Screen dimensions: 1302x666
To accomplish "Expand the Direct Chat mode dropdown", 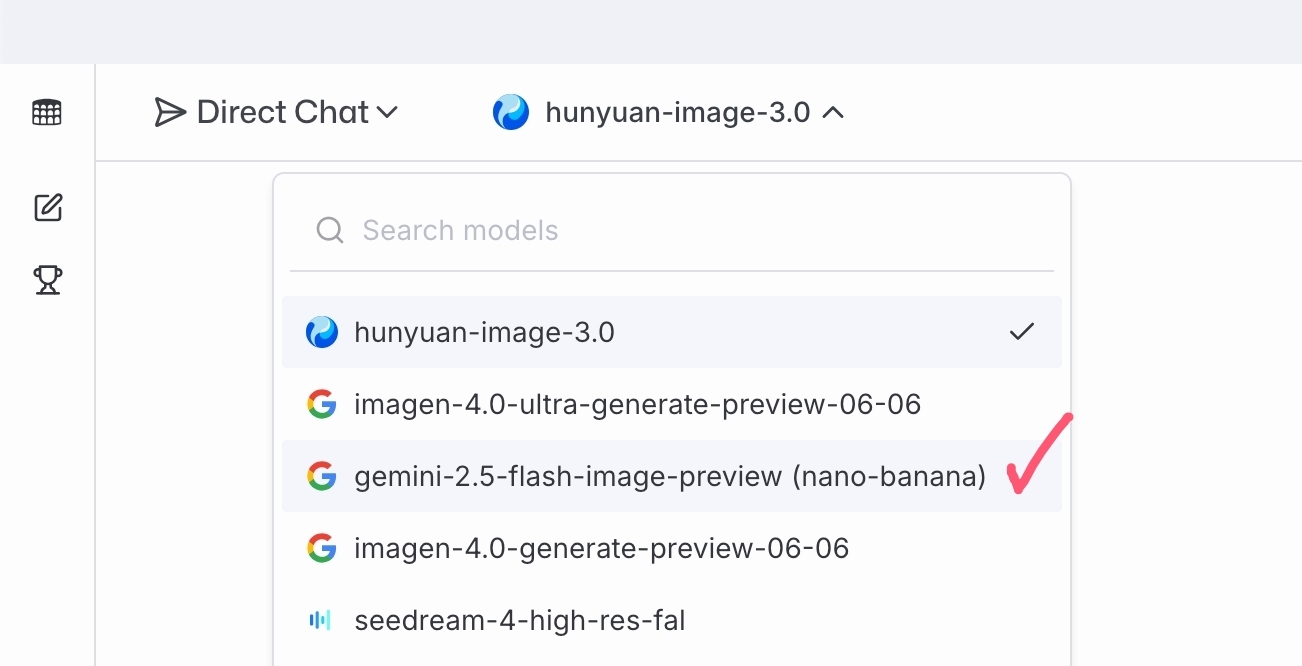I will [x=277, y=112].
